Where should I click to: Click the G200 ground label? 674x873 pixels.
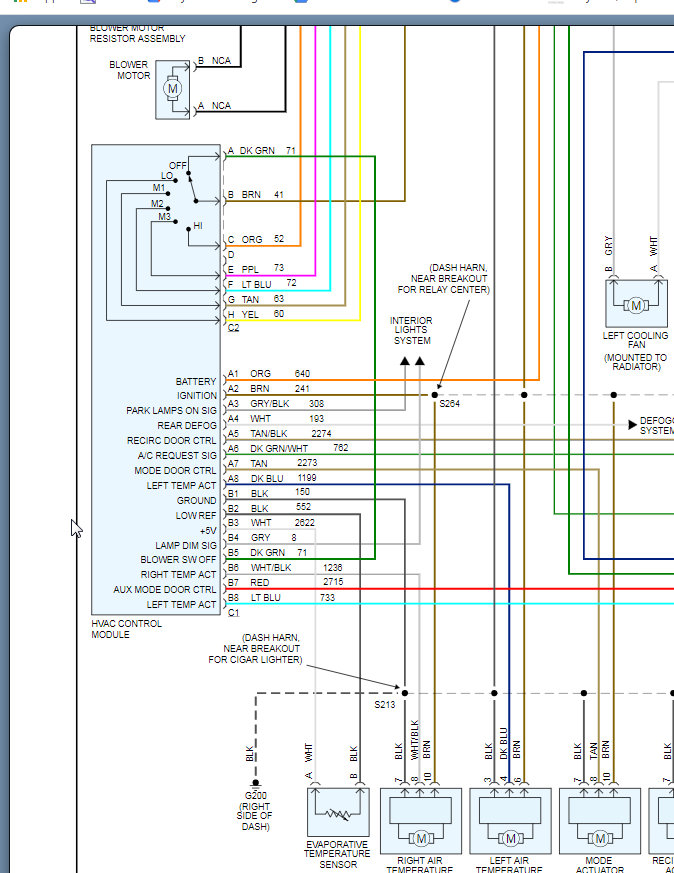coord(255,796)
